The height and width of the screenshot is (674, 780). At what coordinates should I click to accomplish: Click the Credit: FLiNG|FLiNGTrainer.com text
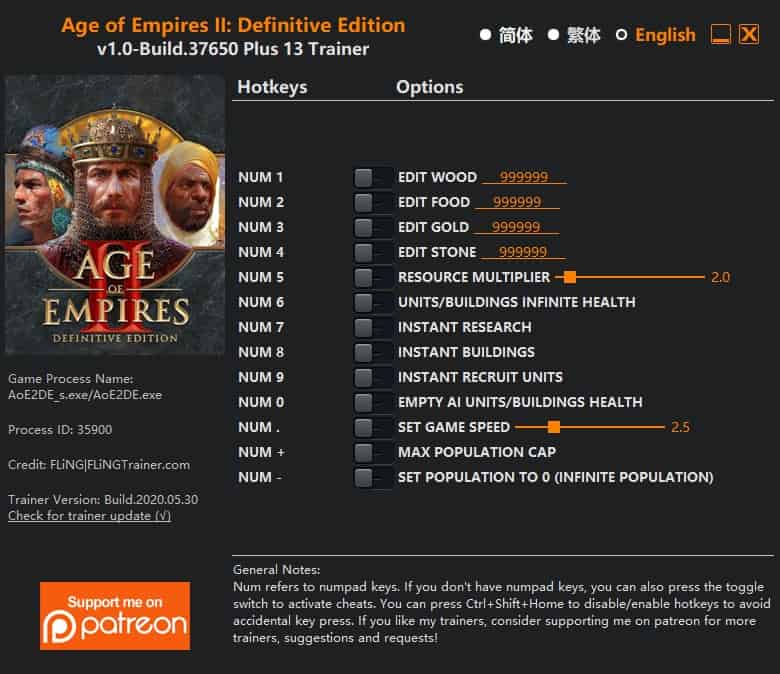point(99,465)
